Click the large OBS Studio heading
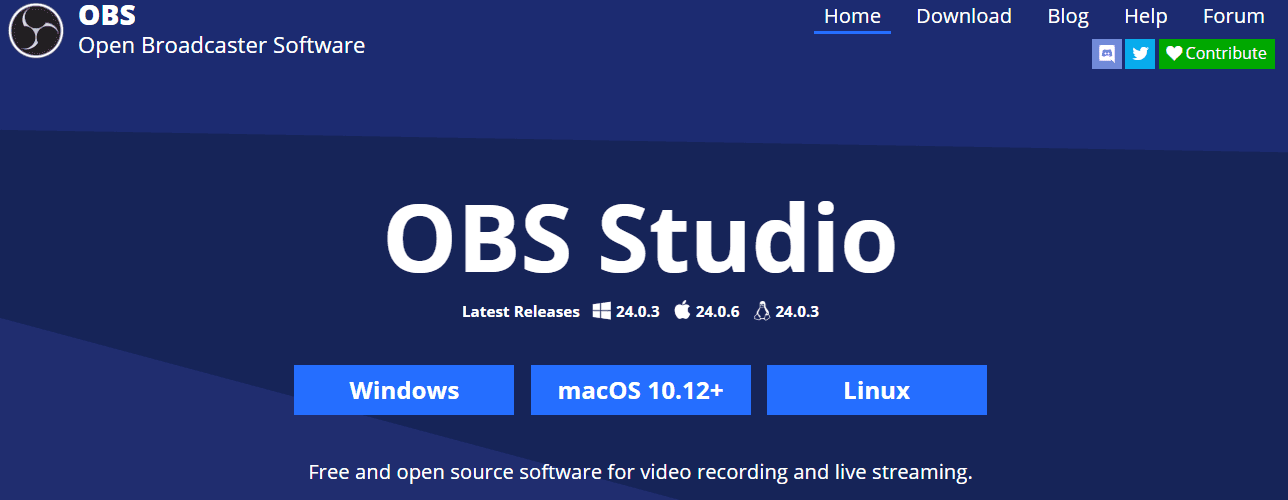 tap(640, 238)
